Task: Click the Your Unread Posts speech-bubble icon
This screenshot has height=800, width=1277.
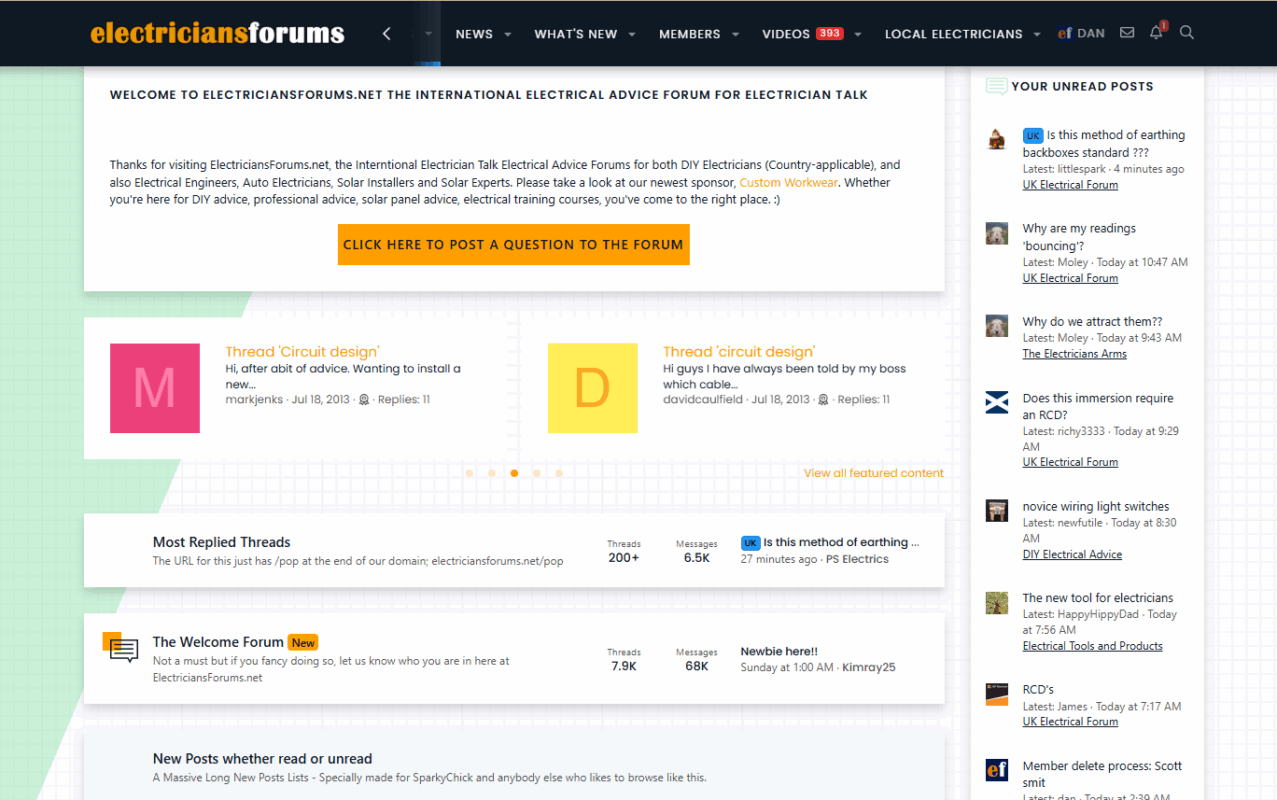Action: coord(996,87)
